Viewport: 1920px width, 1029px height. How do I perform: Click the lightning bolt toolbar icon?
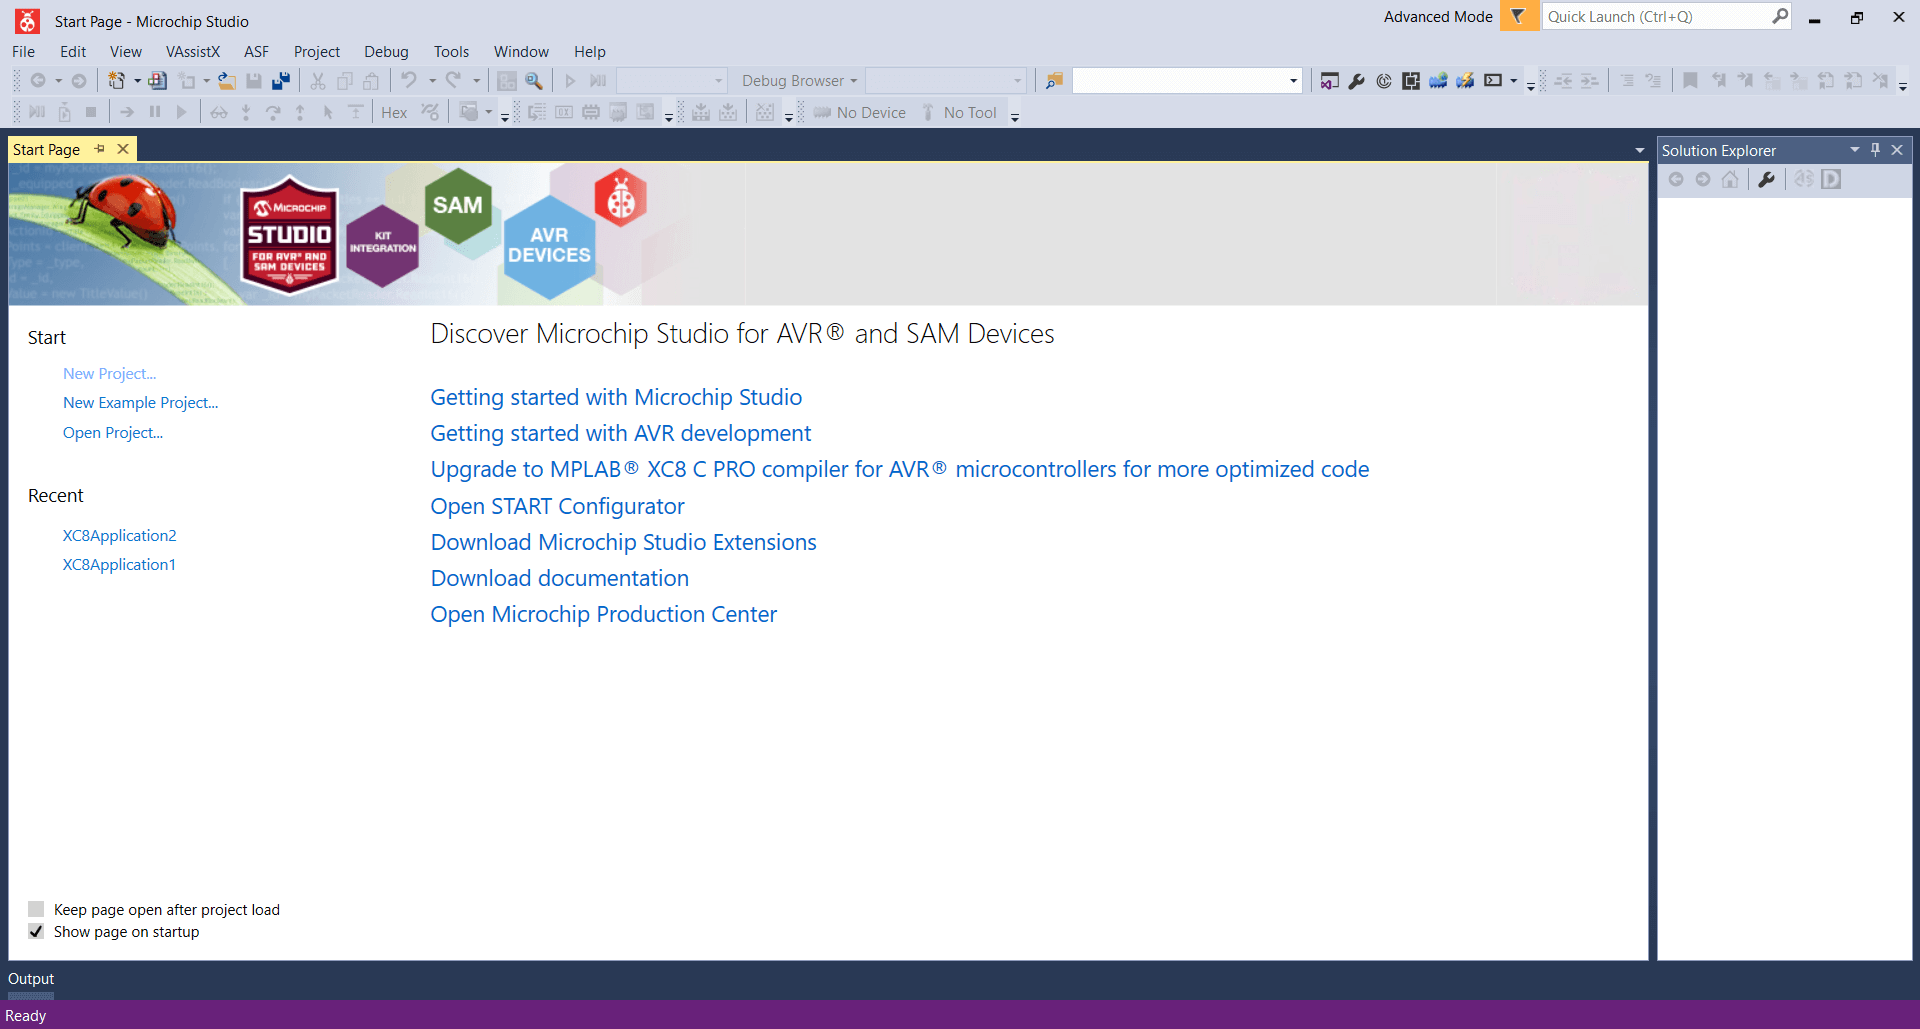click(x=1465, y=81)
